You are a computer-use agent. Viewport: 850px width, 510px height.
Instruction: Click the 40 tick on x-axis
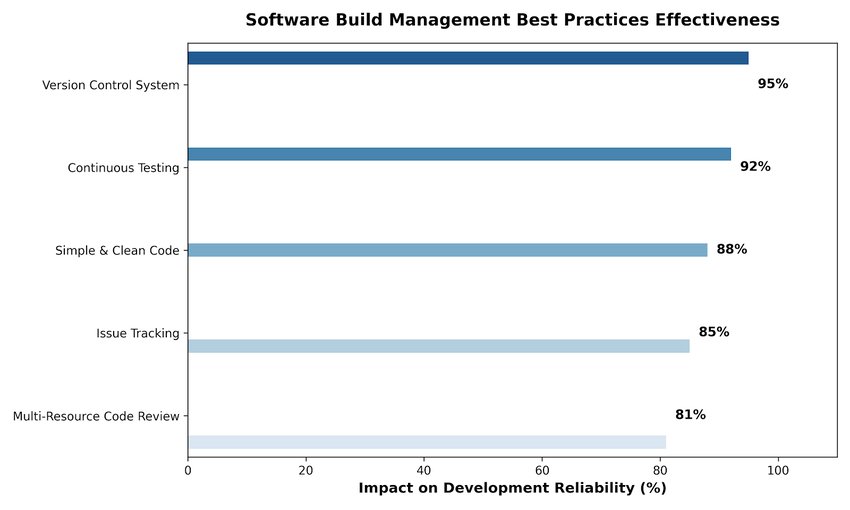pyautogui.click(x=424, y=470)
